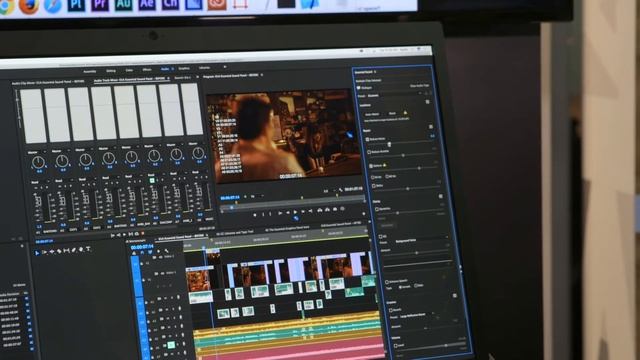Screen dimensions: 640x360
Task: Enable the Reduce Rumble checkbox
Action: [x=369, y=152]
